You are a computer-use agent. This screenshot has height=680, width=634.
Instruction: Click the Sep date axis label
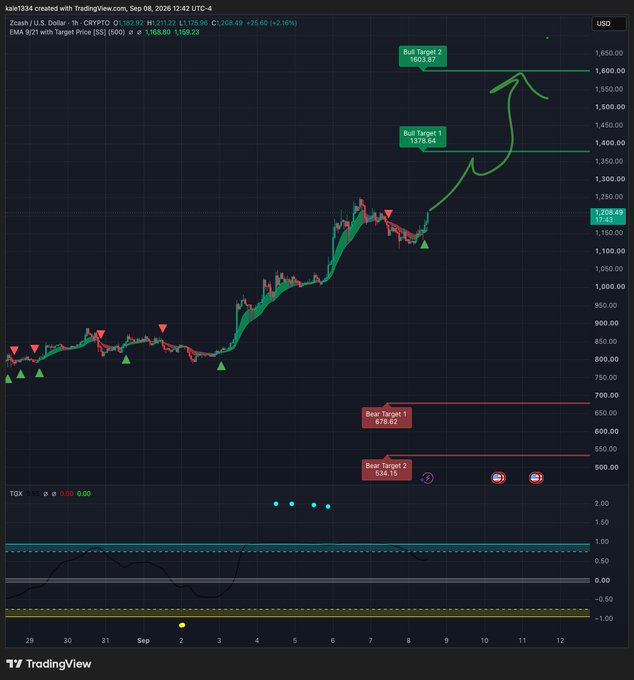click(x=143, y=641)
